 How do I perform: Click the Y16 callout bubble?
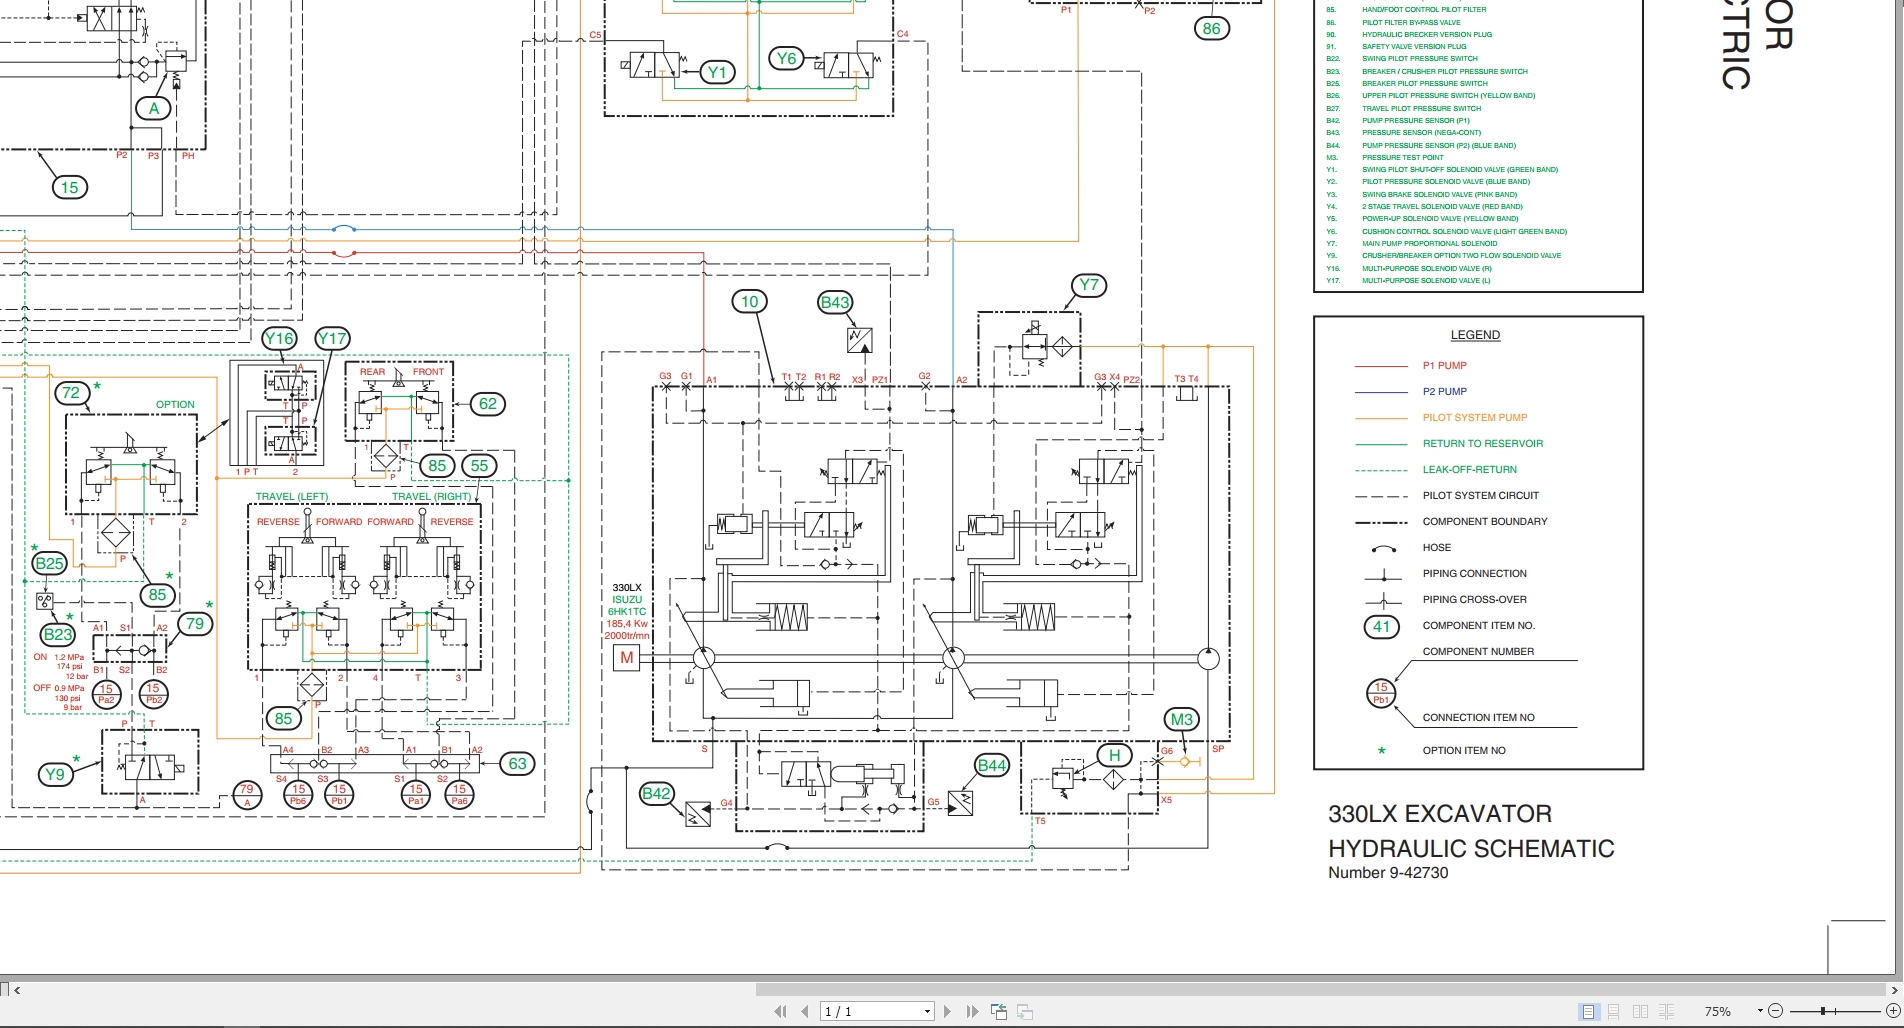pos(279,338)
